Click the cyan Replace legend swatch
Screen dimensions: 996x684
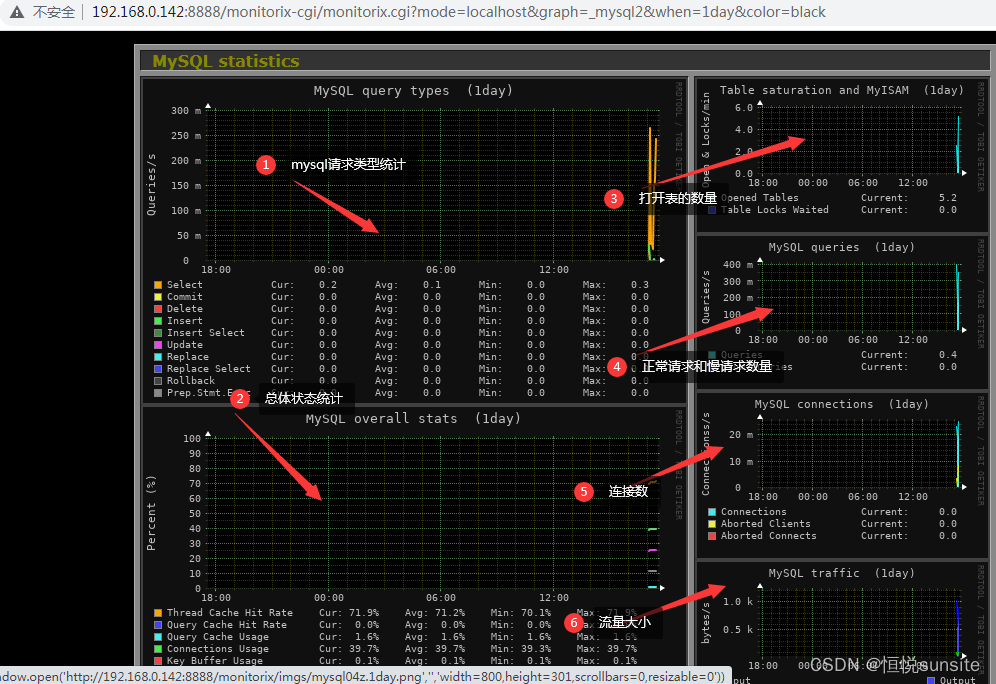[x=158, y=357]
